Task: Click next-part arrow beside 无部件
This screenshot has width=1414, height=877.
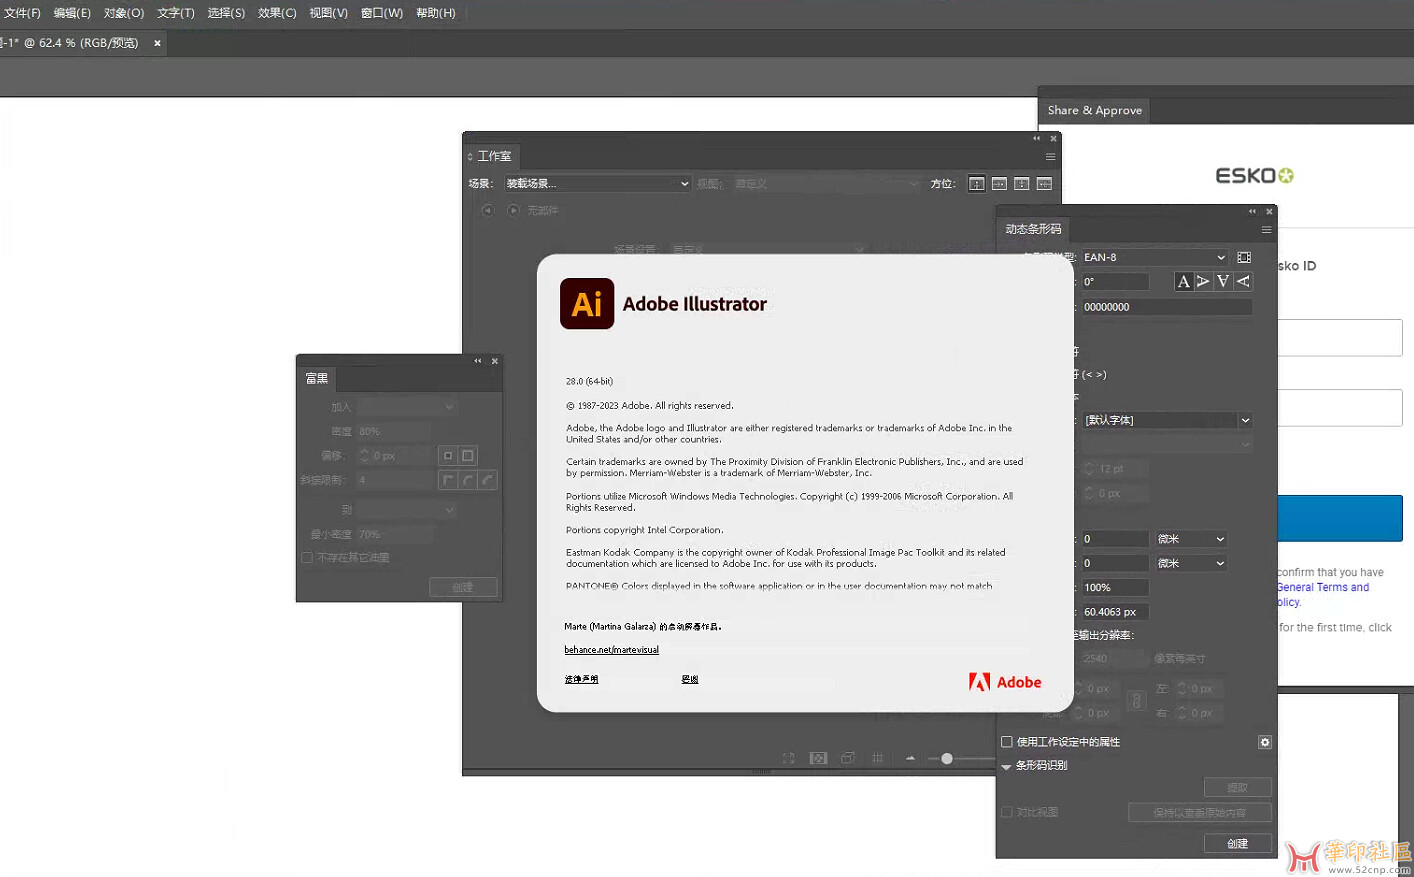Action: [x=513, y=210]
